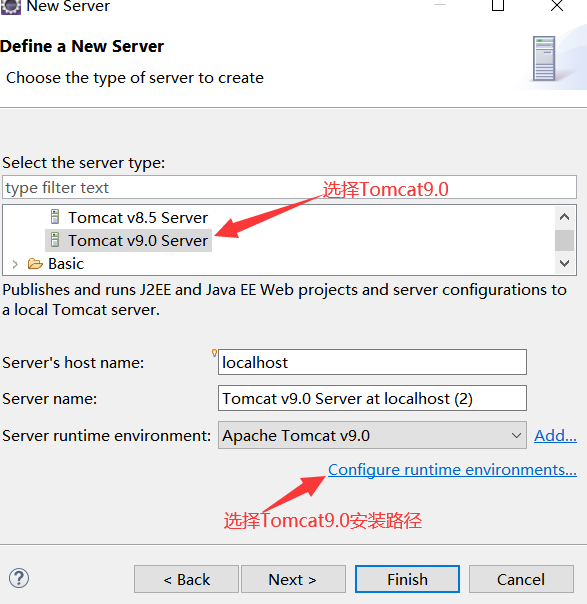587x604 pixels.
Task: Click the Finish button
Action: pyautogui.click(x=407, y=579)
